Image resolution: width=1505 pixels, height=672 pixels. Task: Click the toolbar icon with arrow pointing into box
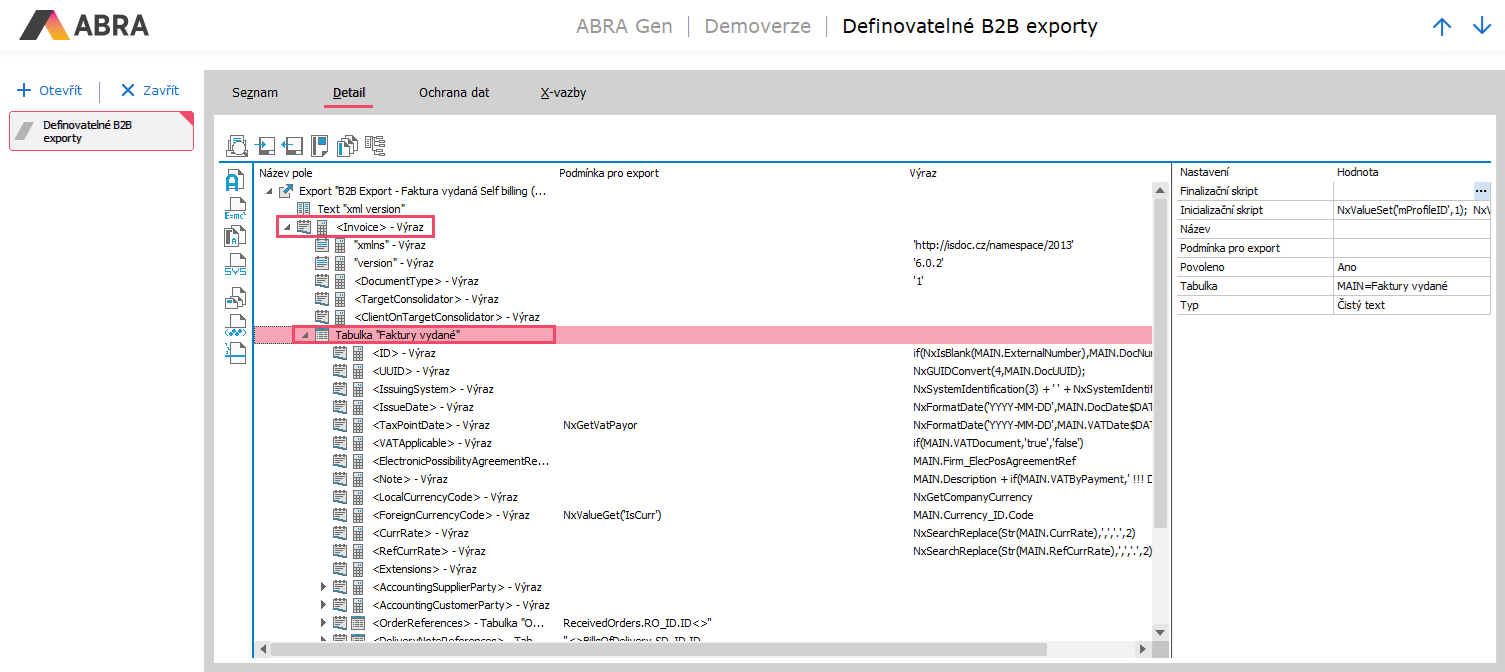pyautogui.click(x=265, y=146)
